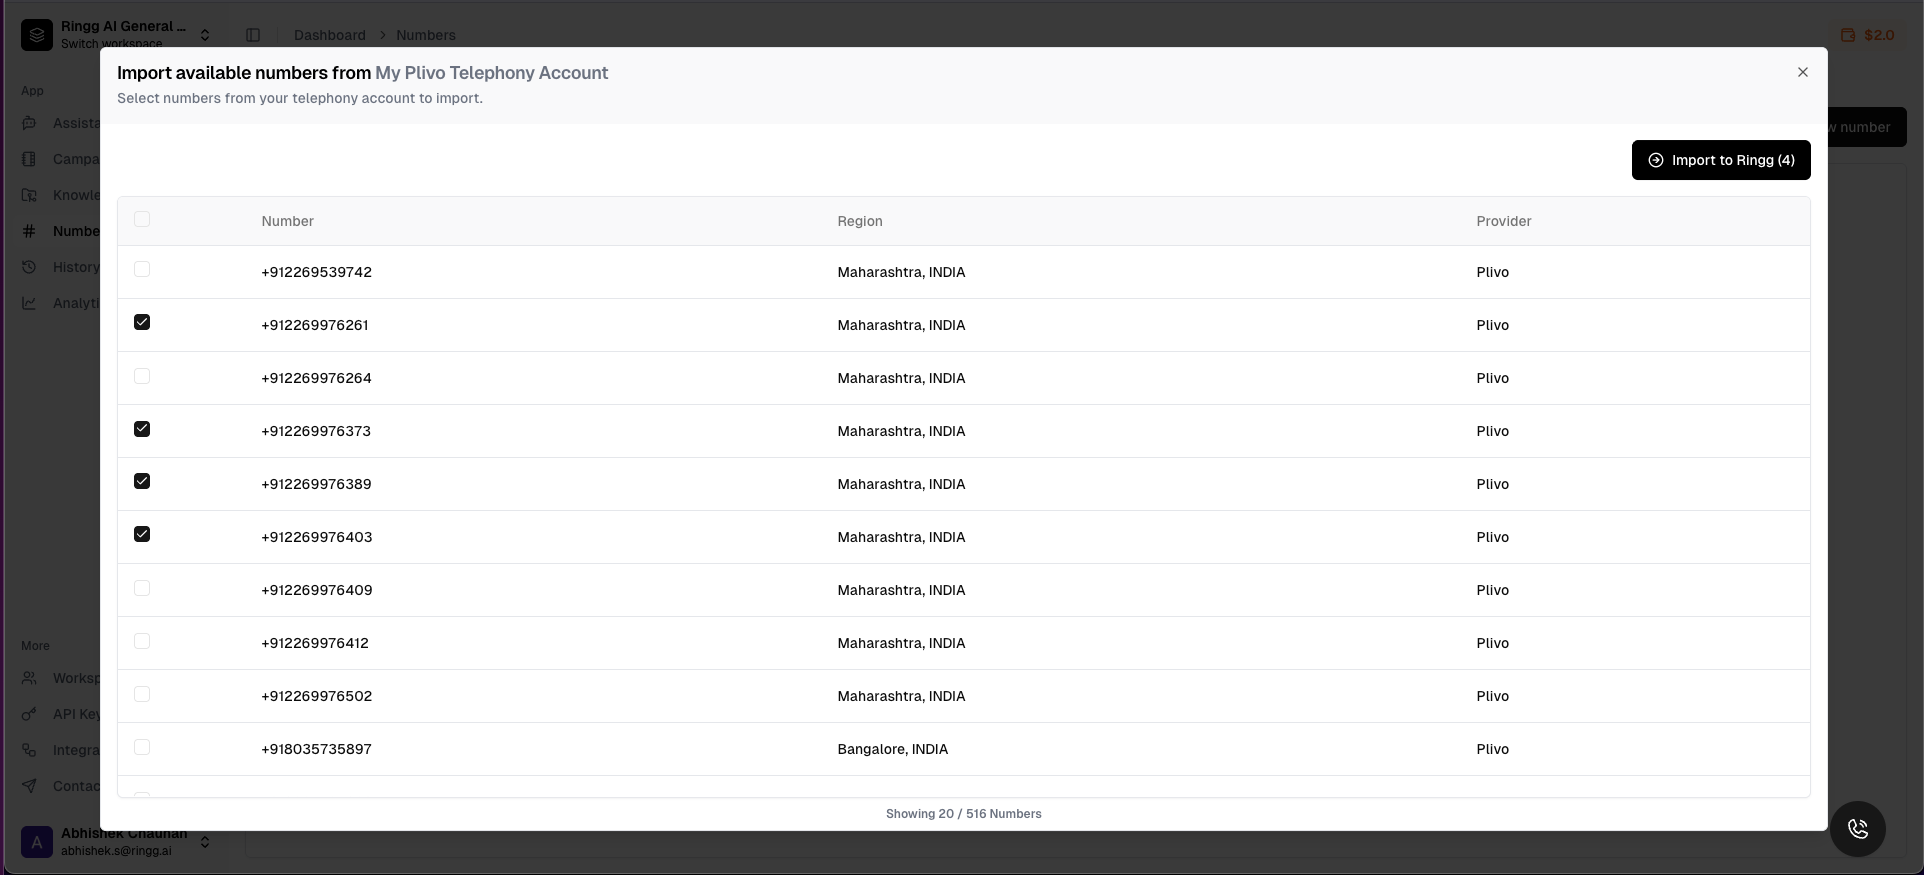Open Dashboard breadcrumb link

330,35
